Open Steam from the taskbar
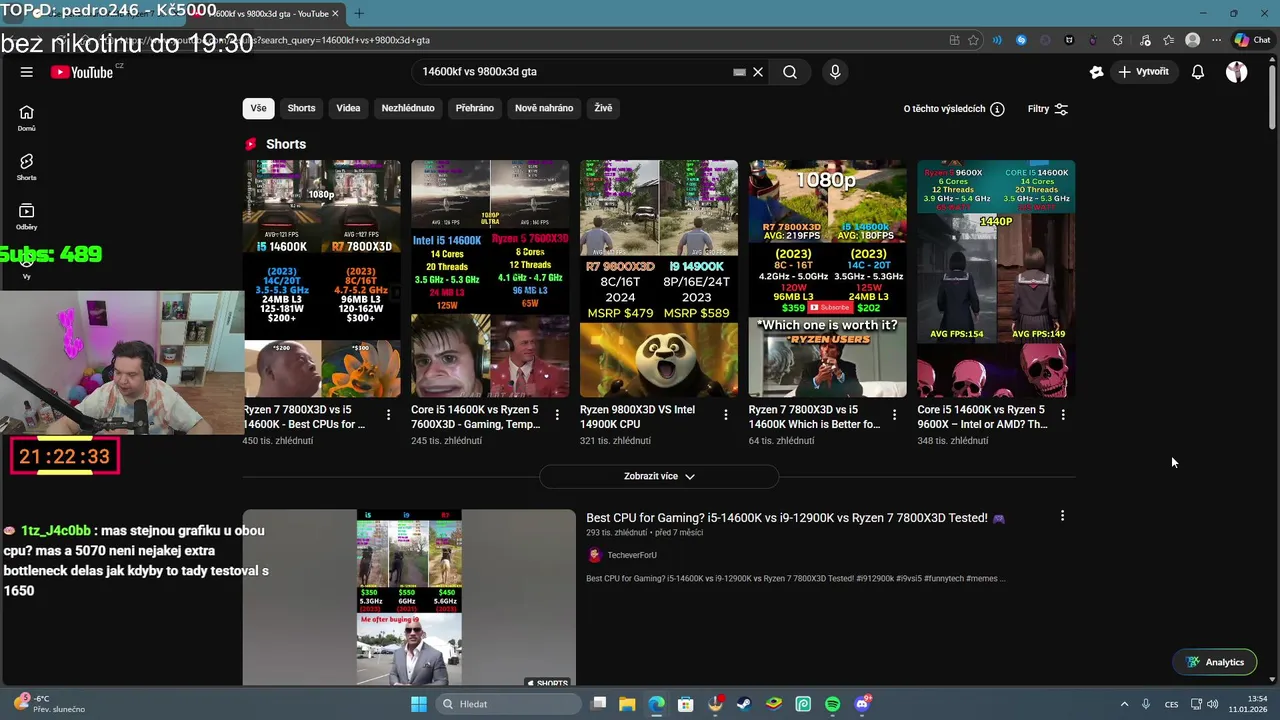The height and width of the screenshot is (720, 1280). 744,704
